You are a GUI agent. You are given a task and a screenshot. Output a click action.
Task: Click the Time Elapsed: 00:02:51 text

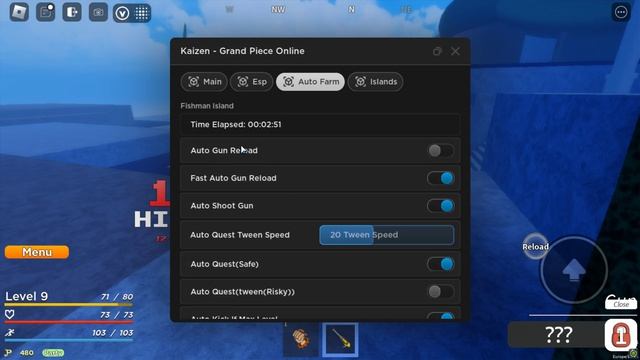coord(236,124)
